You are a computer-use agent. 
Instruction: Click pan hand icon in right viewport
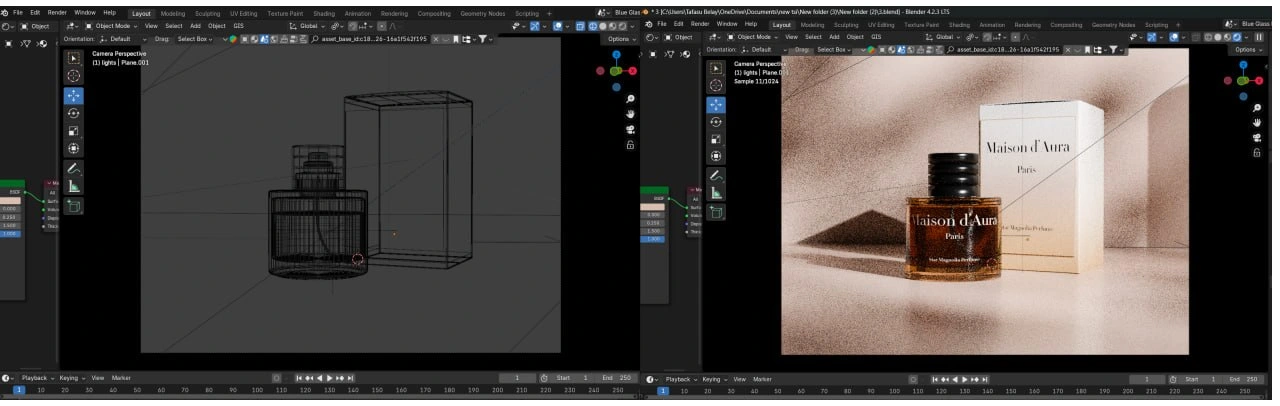click(x=1257, y=123)
